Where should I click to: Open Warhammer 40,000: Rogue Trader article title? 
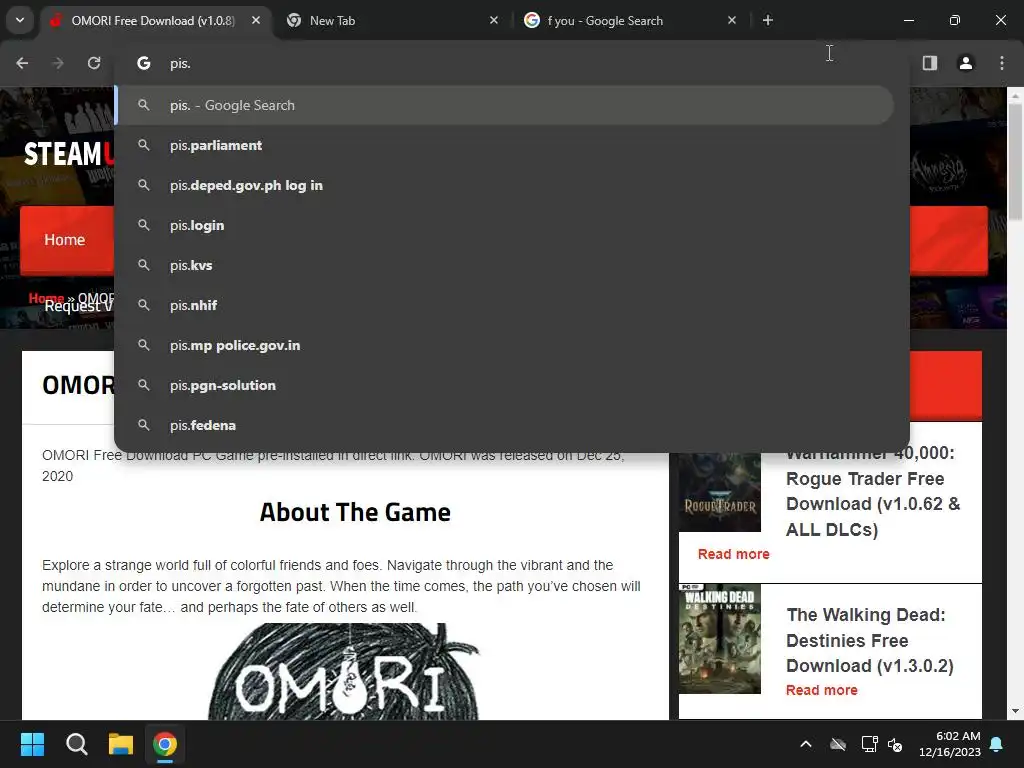pos(872,491)
